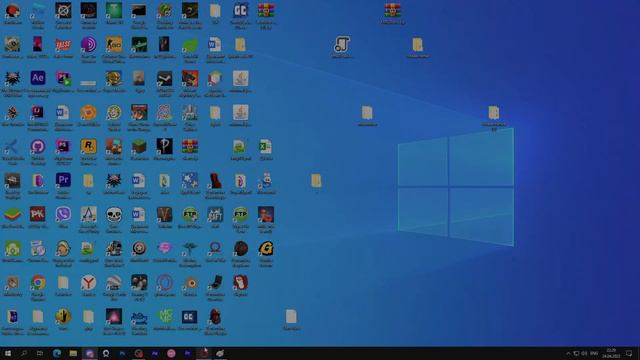This screenshot has height=360, width=640.
Task: Select the yellow G desktop icon
Action: tap(265, 248)
